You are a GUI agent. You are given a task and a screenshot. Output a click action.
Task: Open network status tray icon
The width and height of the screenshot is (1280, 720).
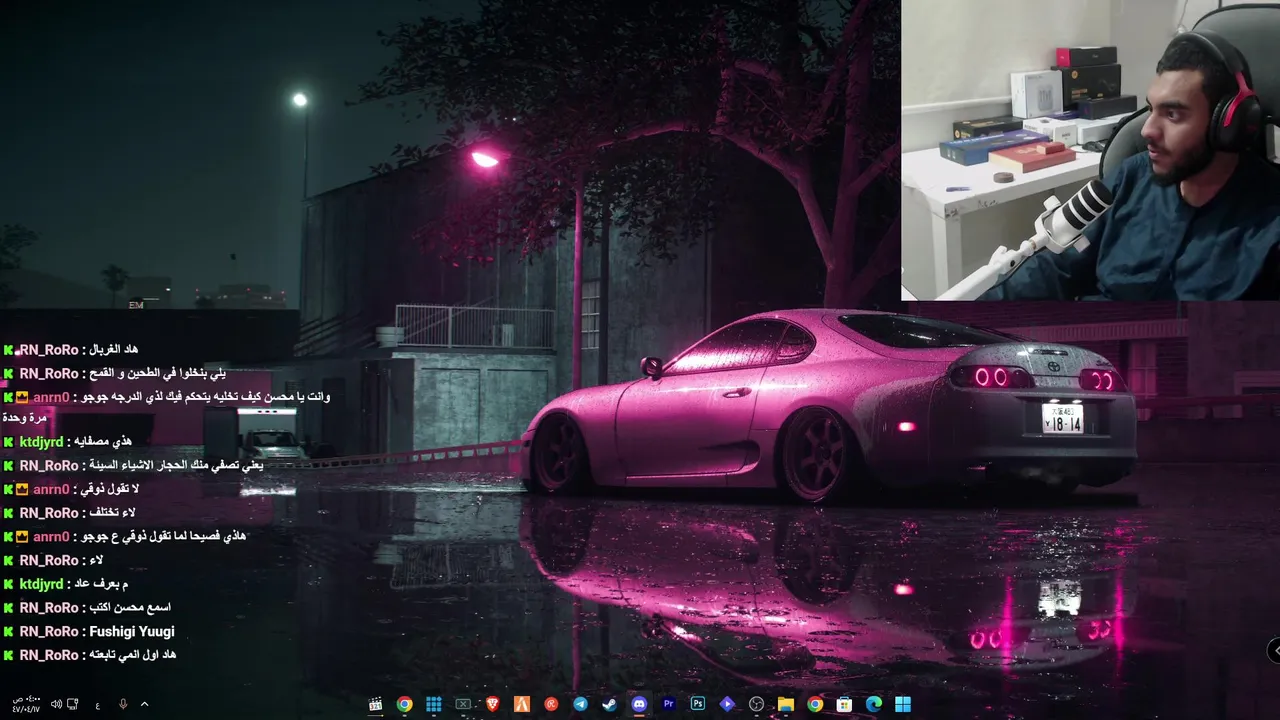tap(73, 704)
